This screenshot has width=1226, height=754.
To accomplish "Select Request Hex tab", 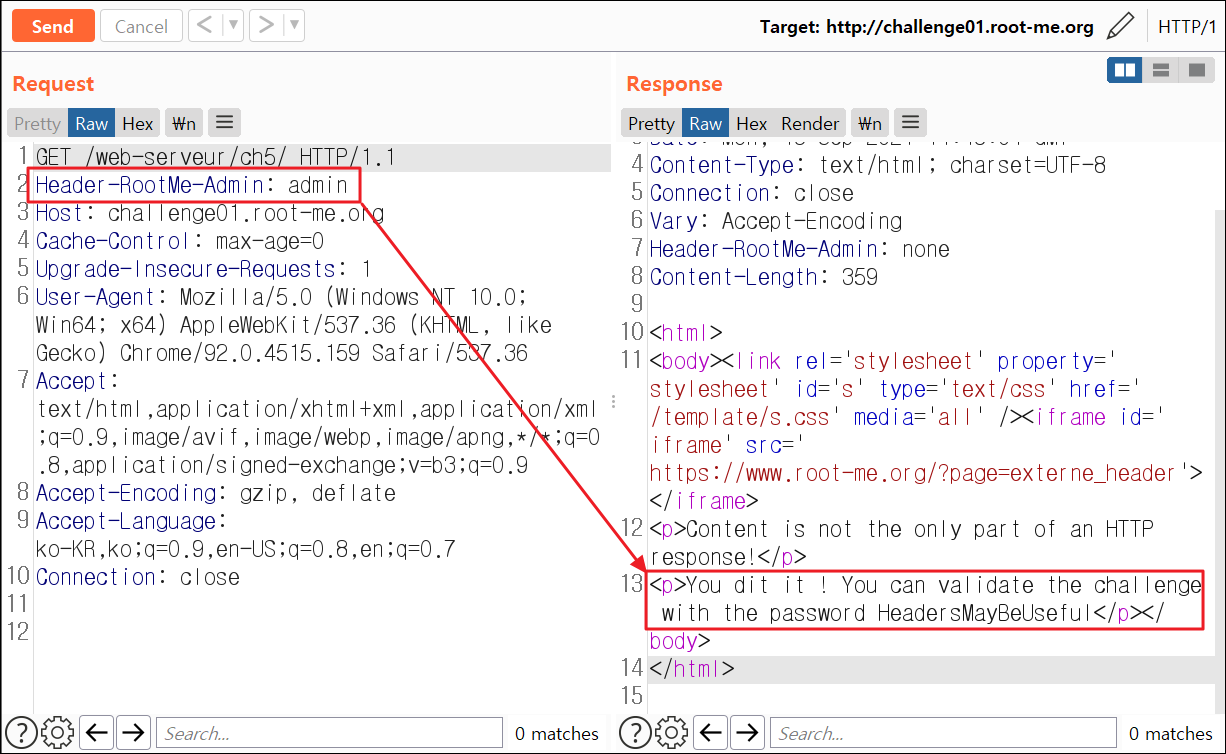I will pyautogui.click(x=137, y=123).
